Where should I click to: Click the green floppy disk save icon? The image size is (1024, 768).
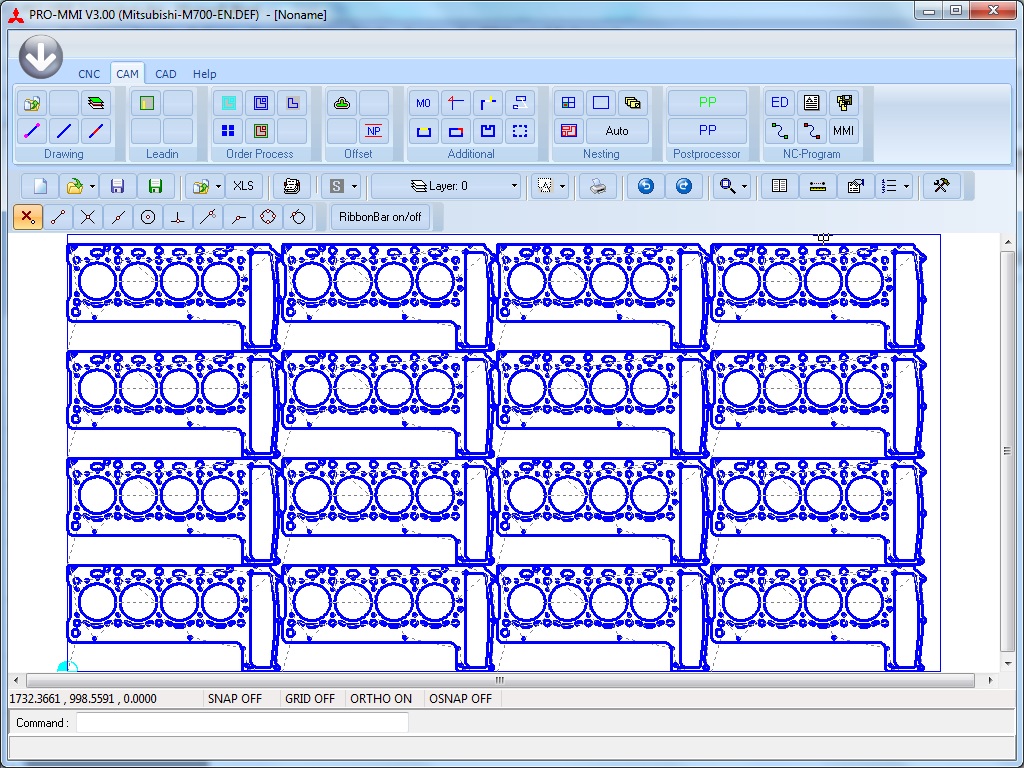click(x=155, y=186)
